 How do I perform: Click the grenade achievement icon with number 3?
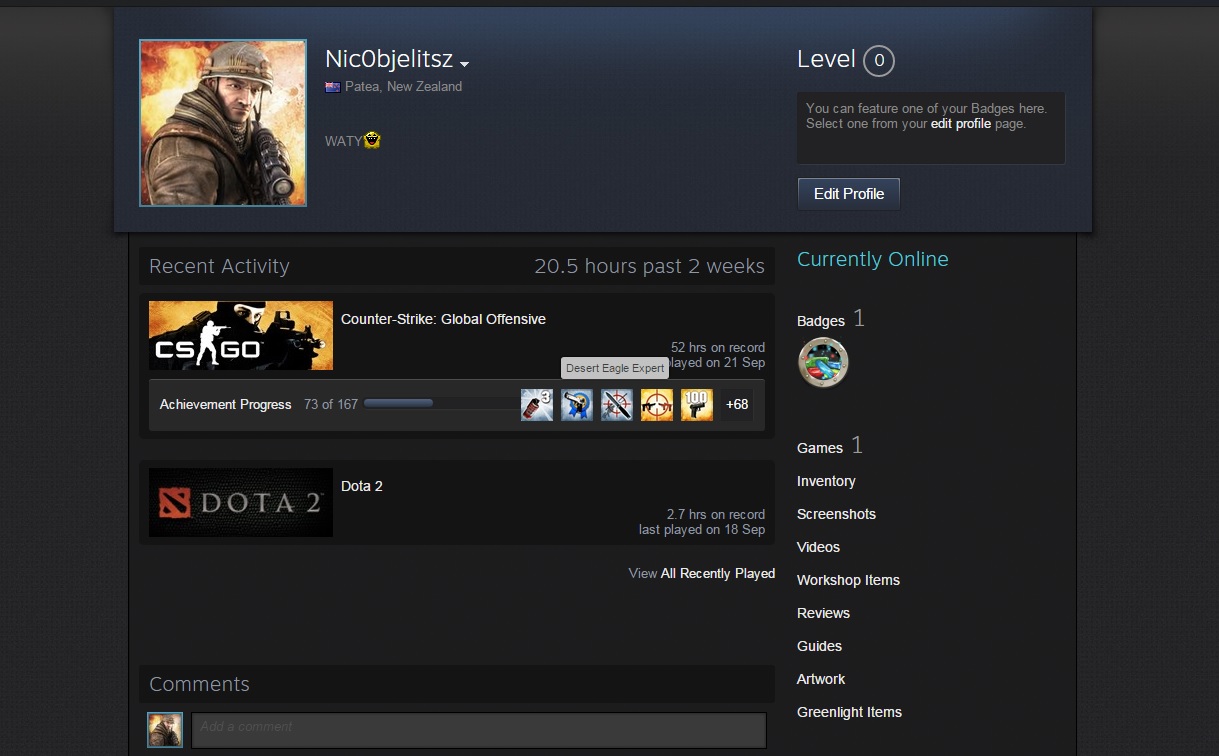(x=537, y=405)
